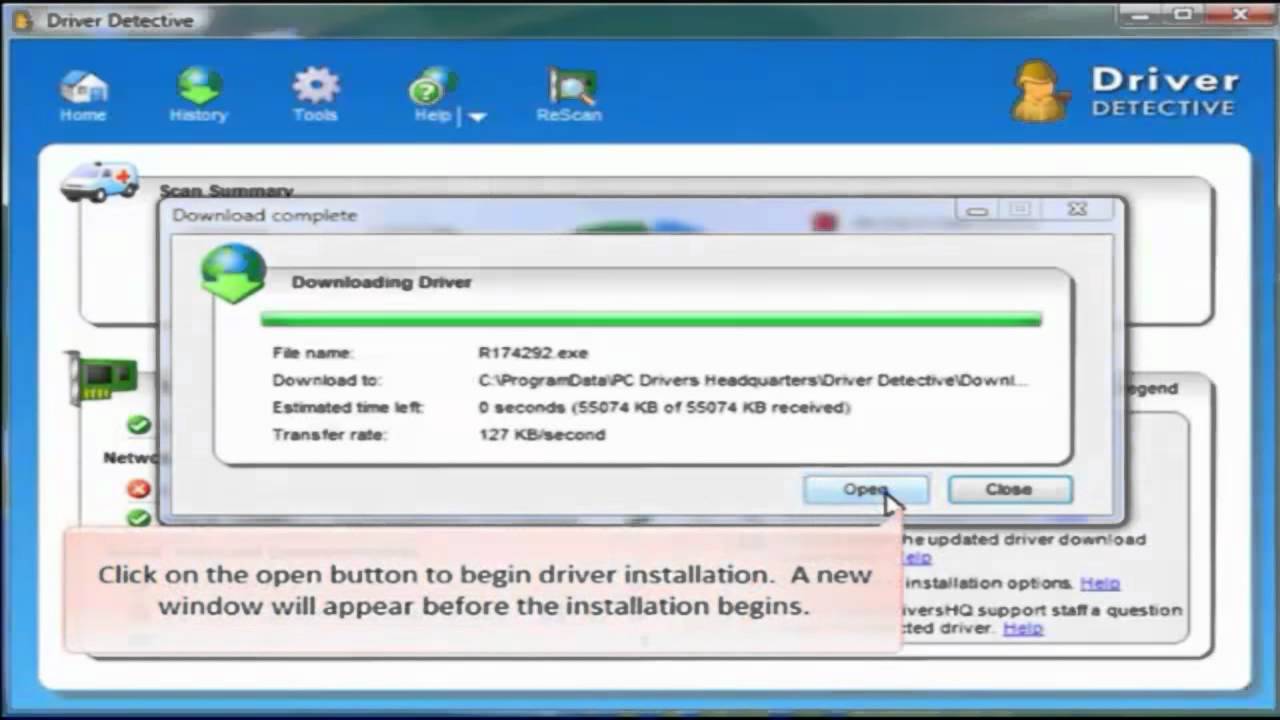
Task: Go to Home in Driver Detective toolbar
Action: (83, 96)
